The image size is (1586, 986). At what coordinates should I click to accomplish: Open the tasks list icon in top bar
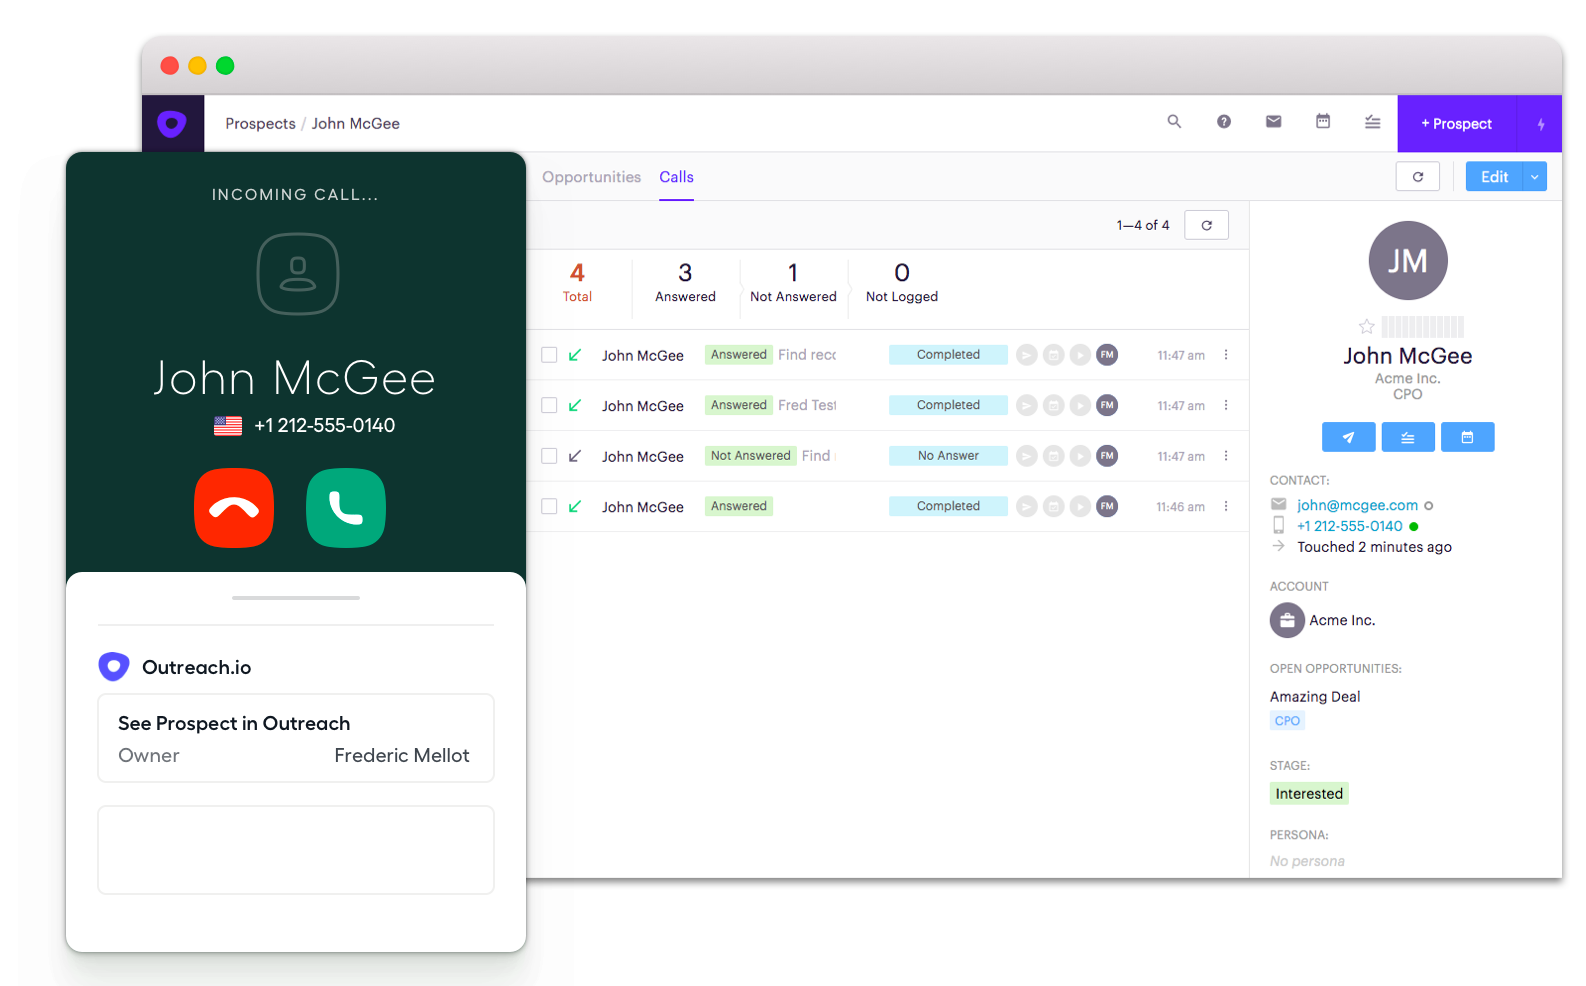pyautogui.click(x=1373, y=122)
